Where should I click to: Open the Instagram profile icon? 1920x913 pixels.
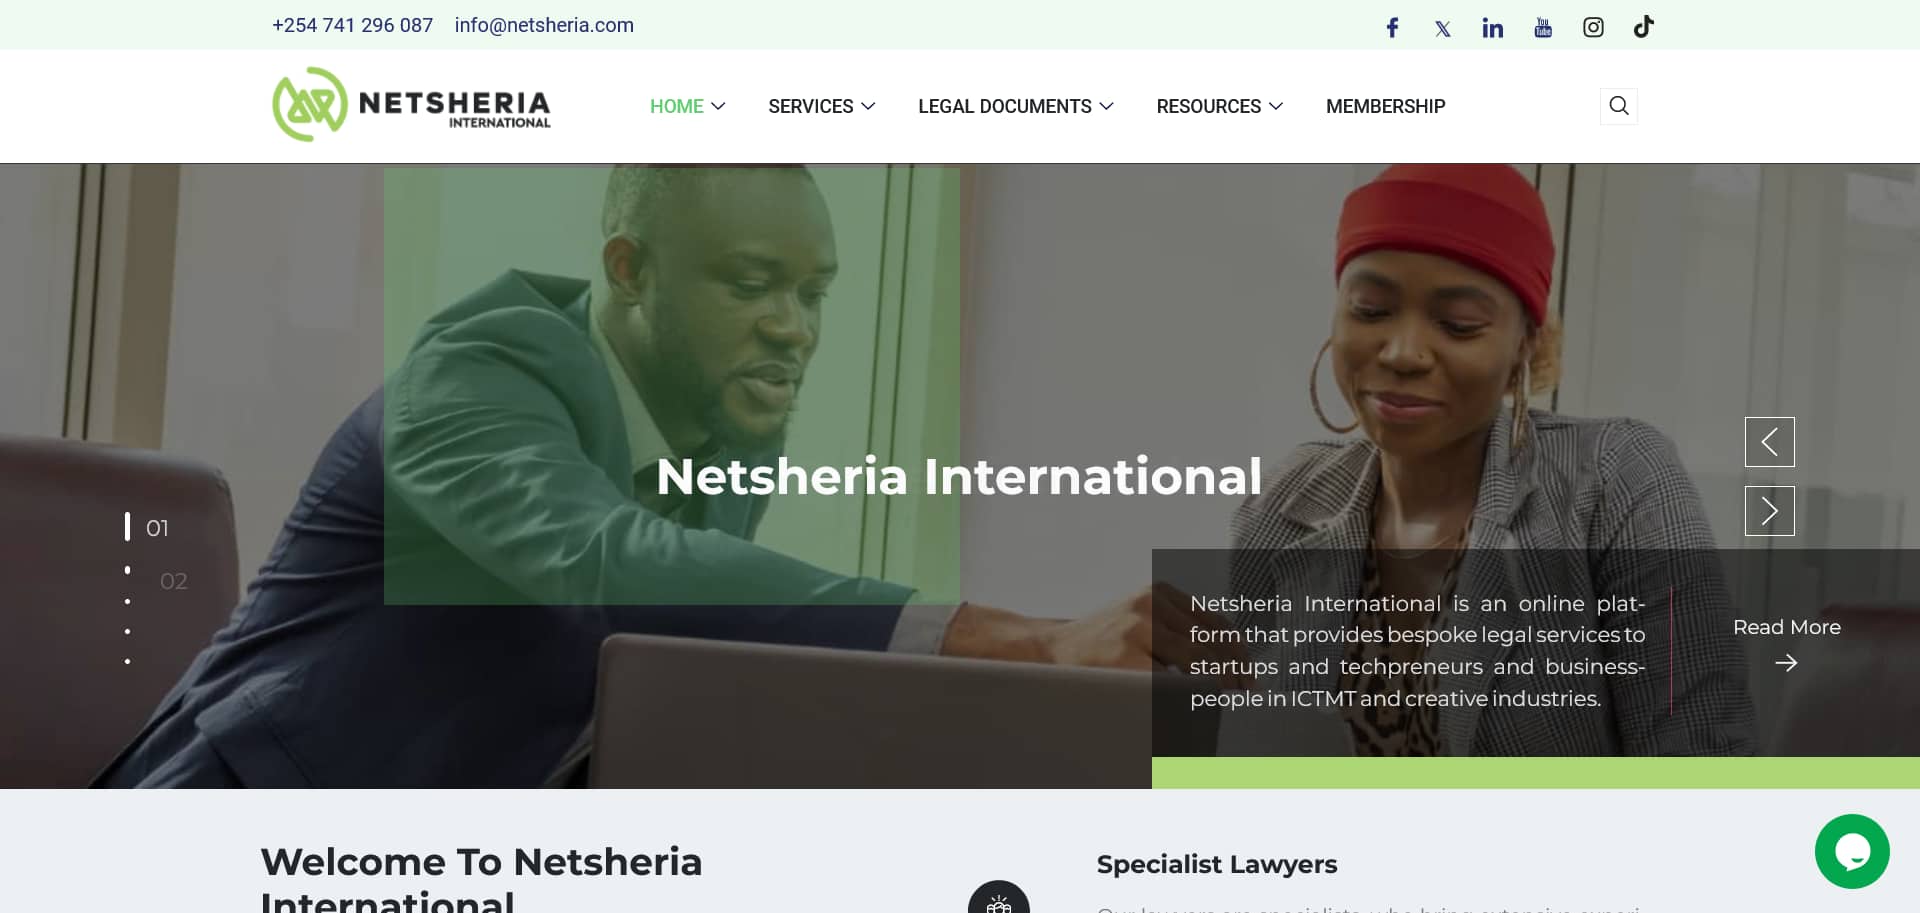(x=1593, y=27)
